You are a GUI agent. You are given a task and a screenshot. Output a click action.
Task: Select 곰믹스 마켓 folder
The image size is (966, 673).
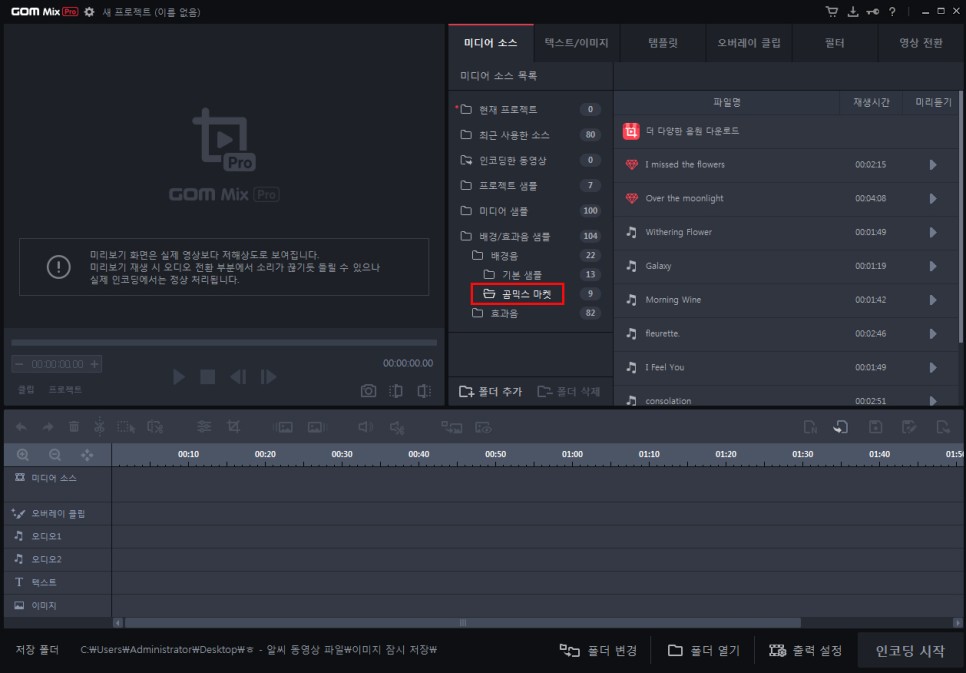point(518,294)
